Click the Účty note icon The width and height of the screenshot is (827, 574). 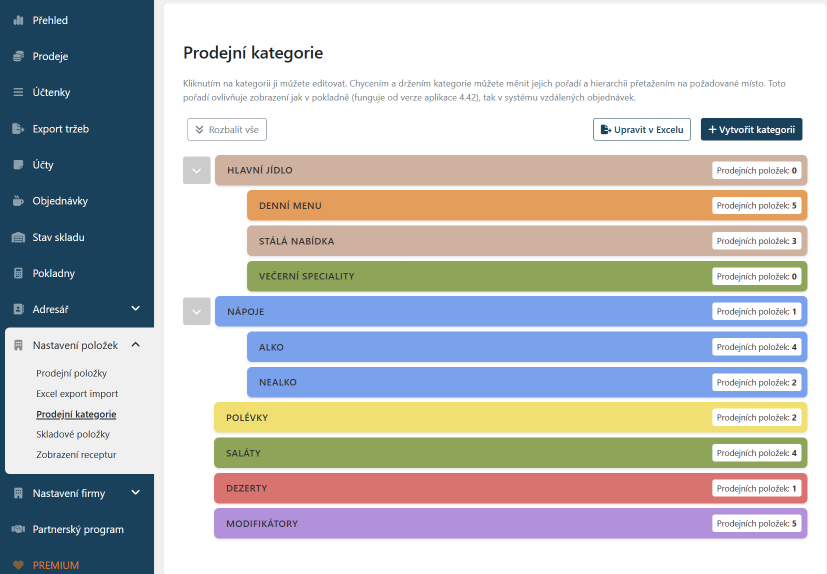pyautogui.click(x=18, y=165)
